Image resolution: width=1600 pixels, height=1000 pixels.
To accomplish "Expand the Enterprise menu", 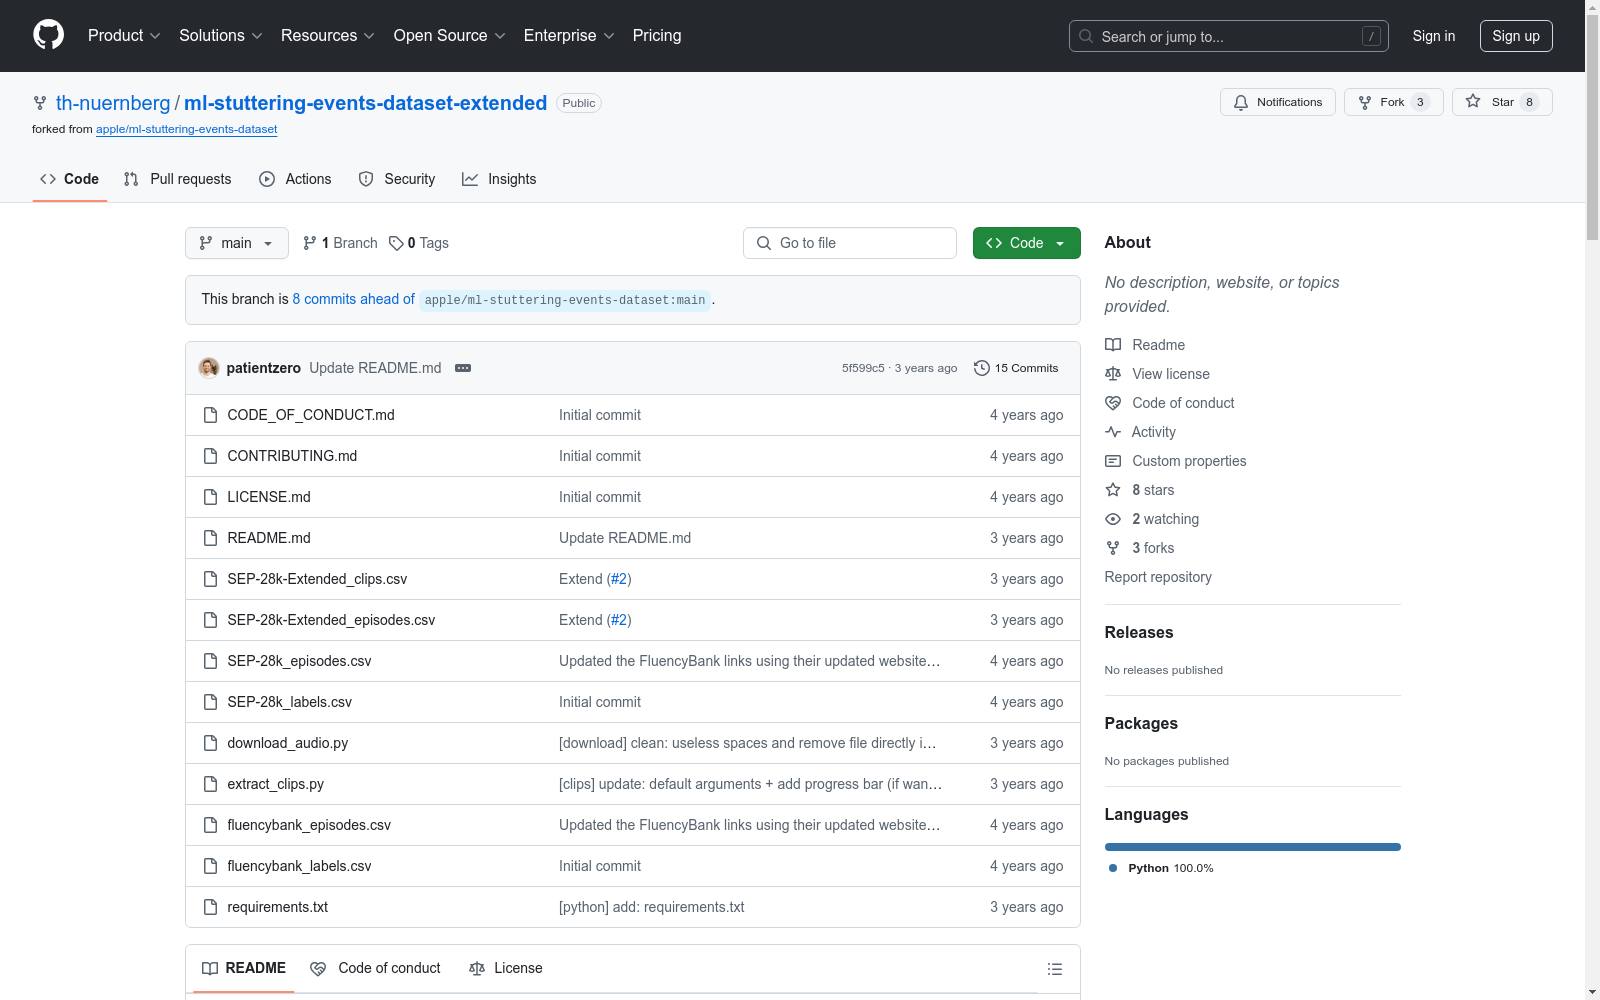I will pos(569,35).
